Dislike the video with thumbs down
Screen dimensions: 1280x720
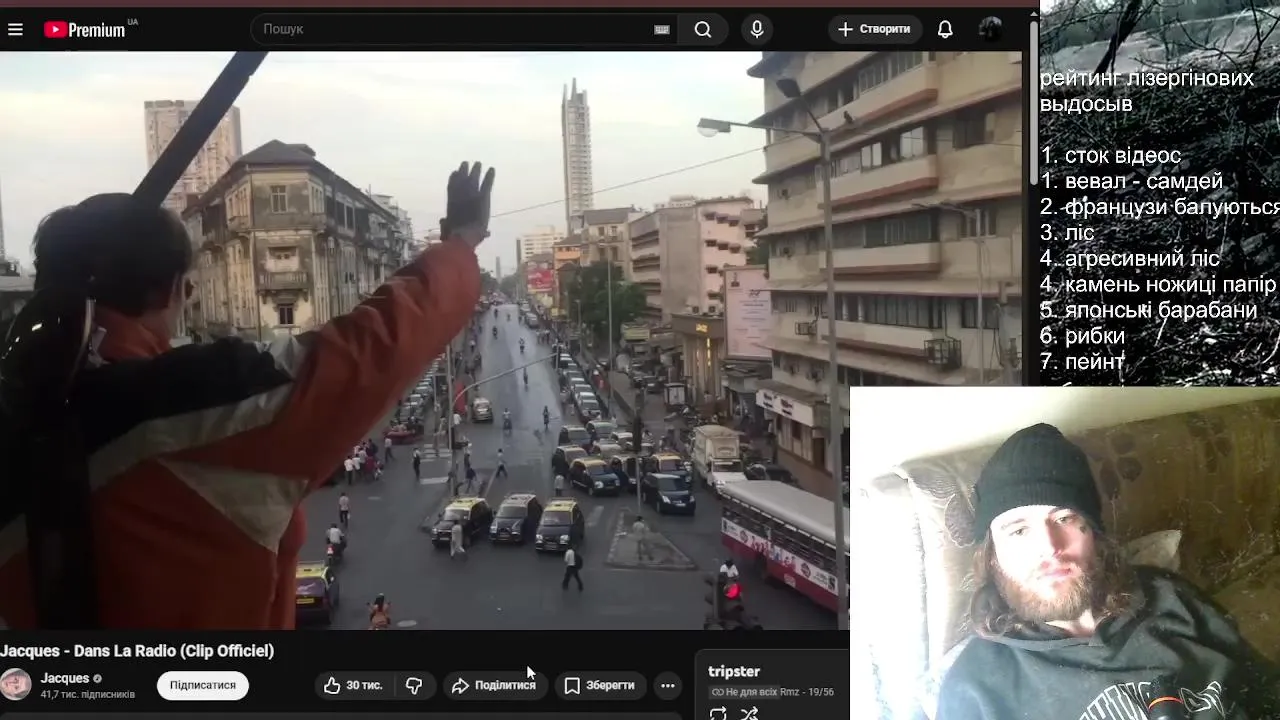(414, 685)
